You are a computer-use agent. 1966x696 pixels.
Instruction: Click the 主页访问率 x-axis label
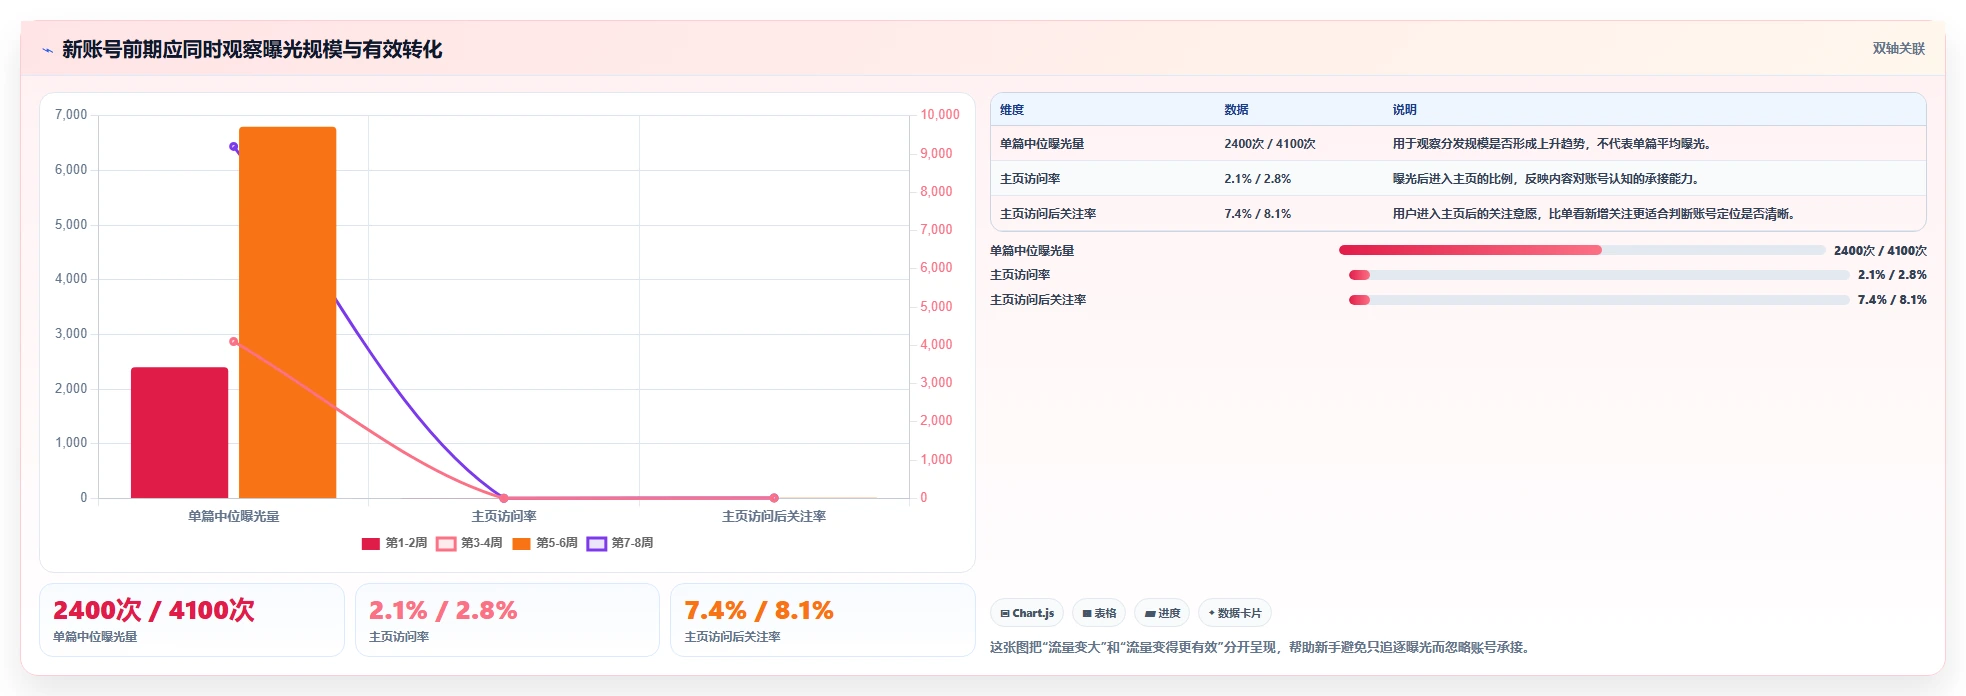pos(504,517)
